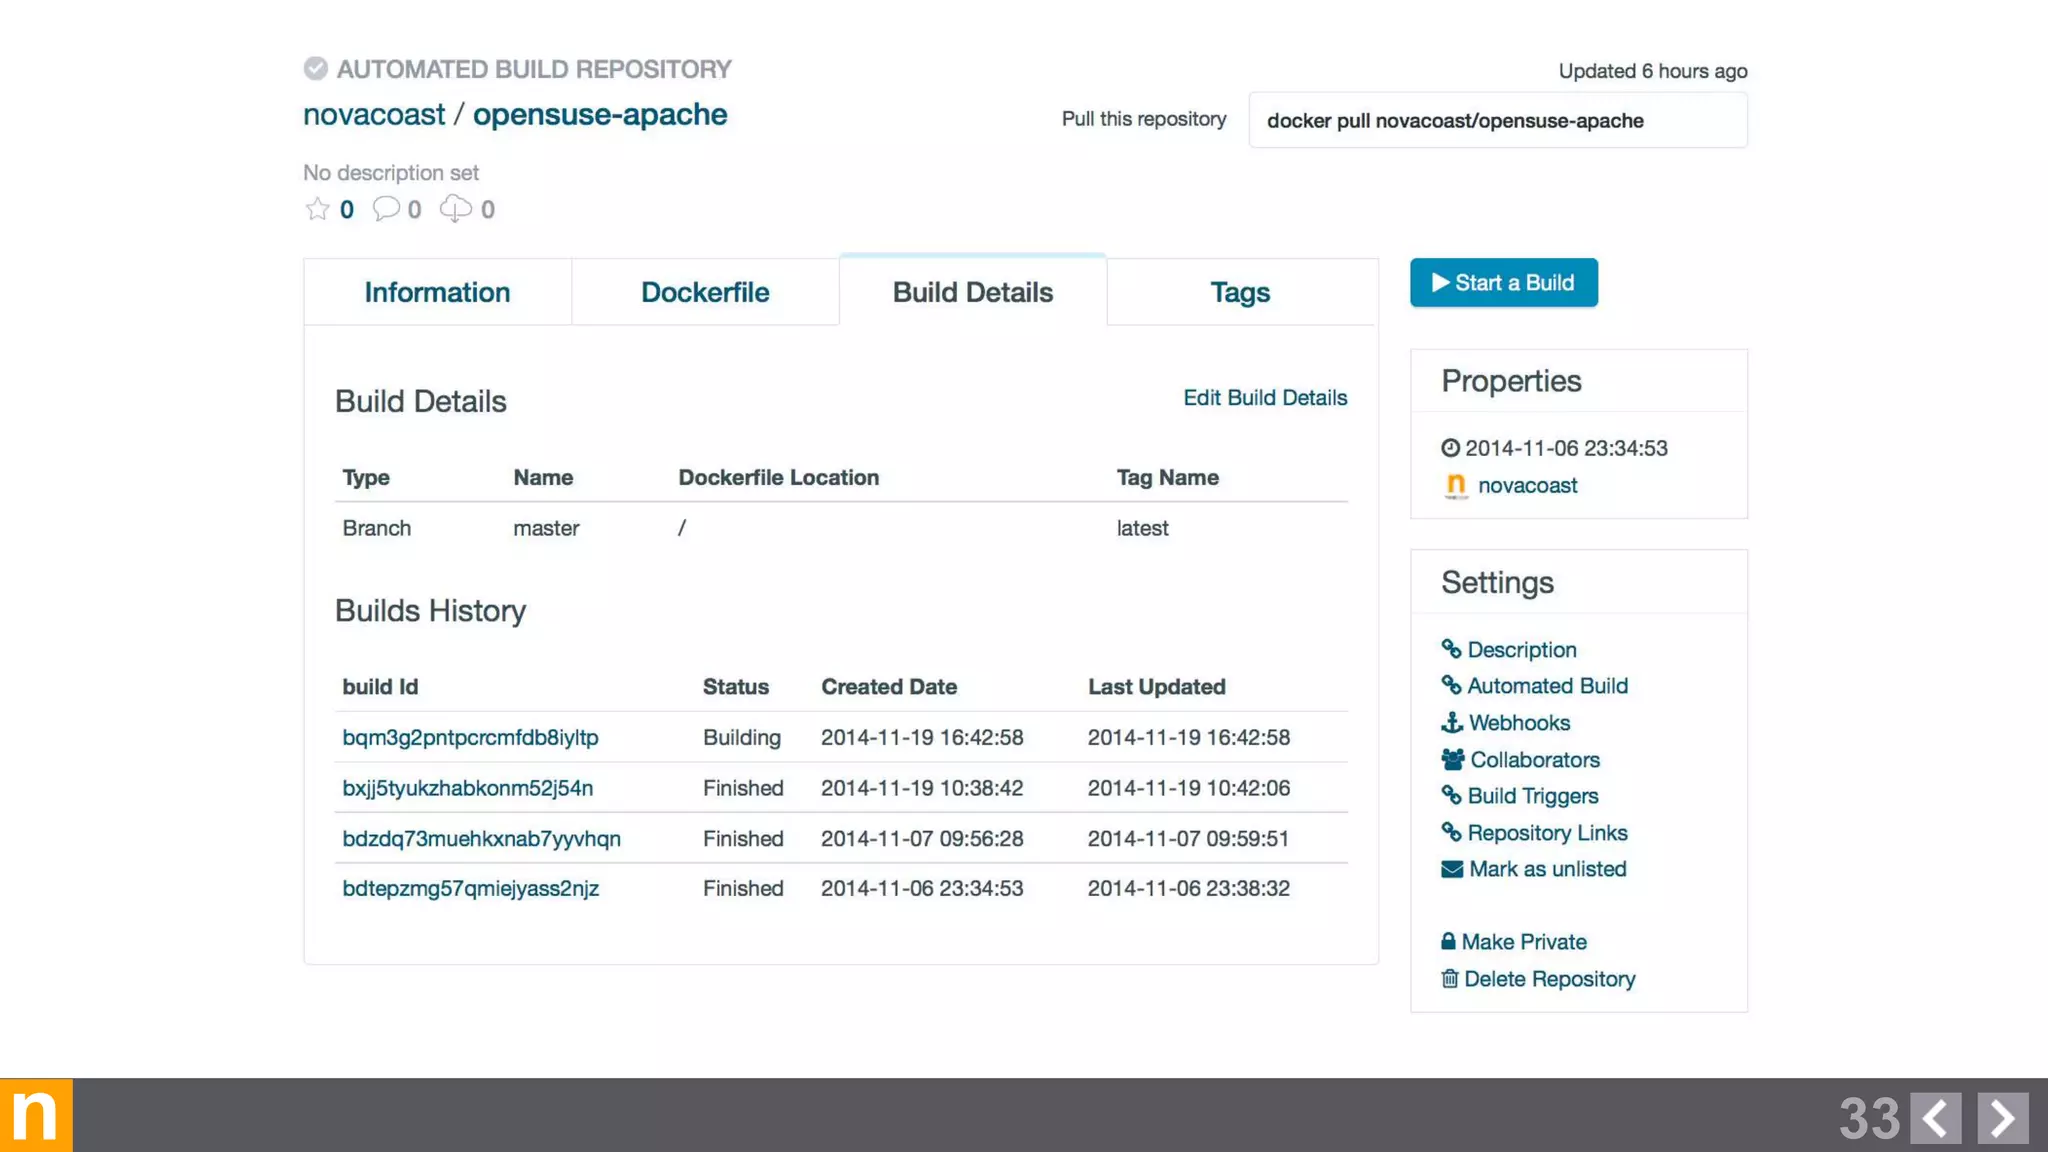Open the Tags tab

point(1240,292)
